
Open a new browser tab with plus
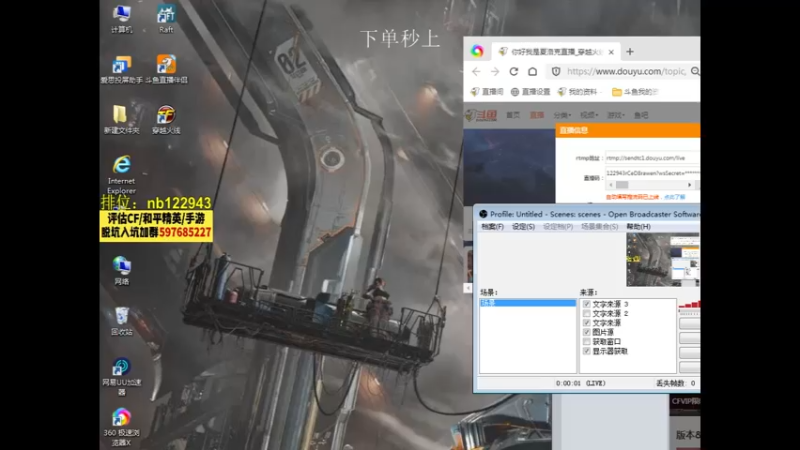coord(630,52)
